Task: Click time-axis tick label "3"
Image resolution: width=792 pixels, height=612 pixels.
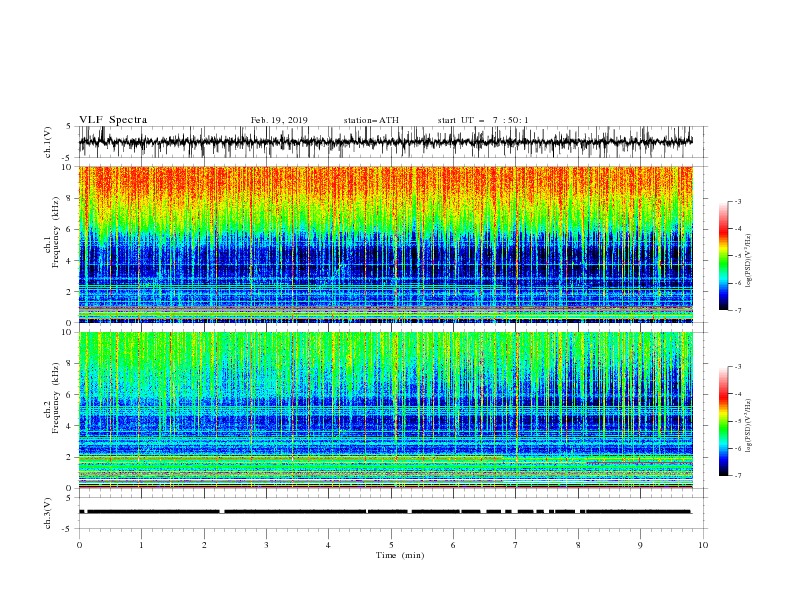Action: tap(266, 545)
